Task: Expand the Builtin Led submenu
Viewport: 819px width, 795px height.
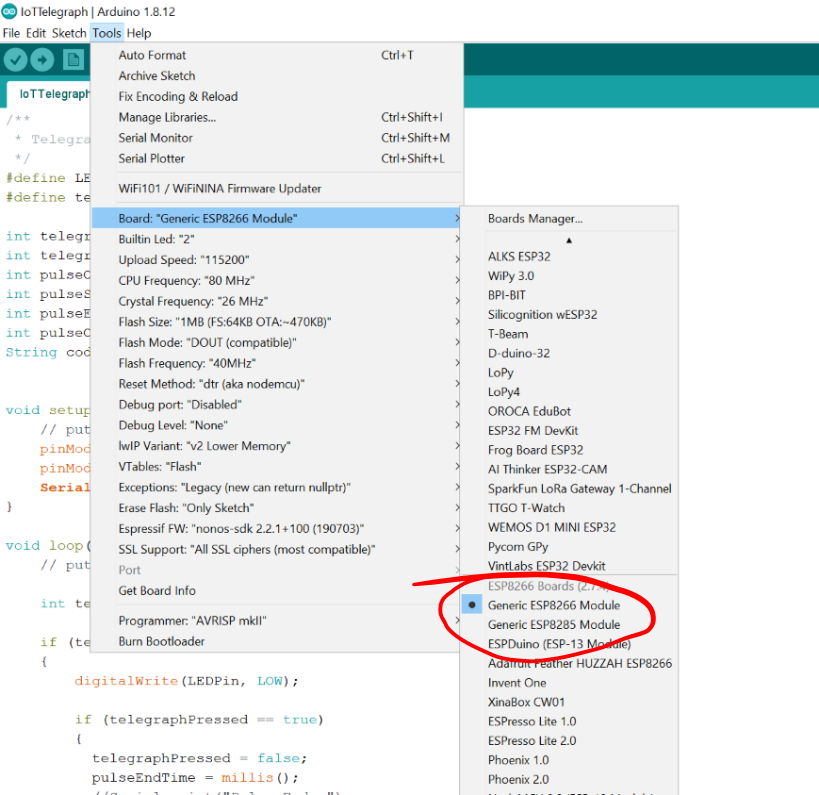Action: pyautogui.click(x=277, y=239)
